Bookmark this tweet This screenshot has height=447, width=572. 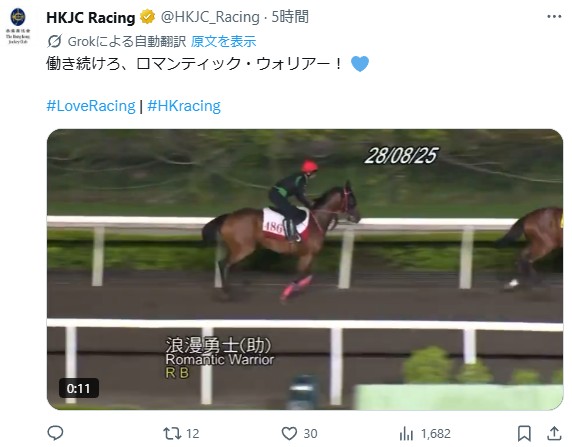[524, 433]
